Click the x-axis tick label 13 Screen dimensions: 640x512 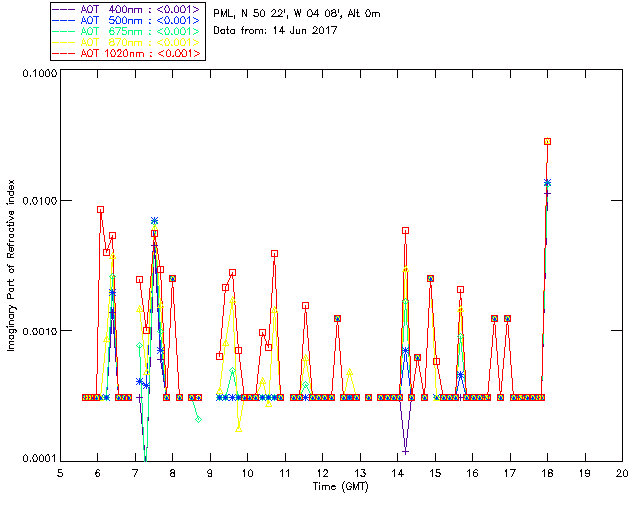tap(360, 473)
